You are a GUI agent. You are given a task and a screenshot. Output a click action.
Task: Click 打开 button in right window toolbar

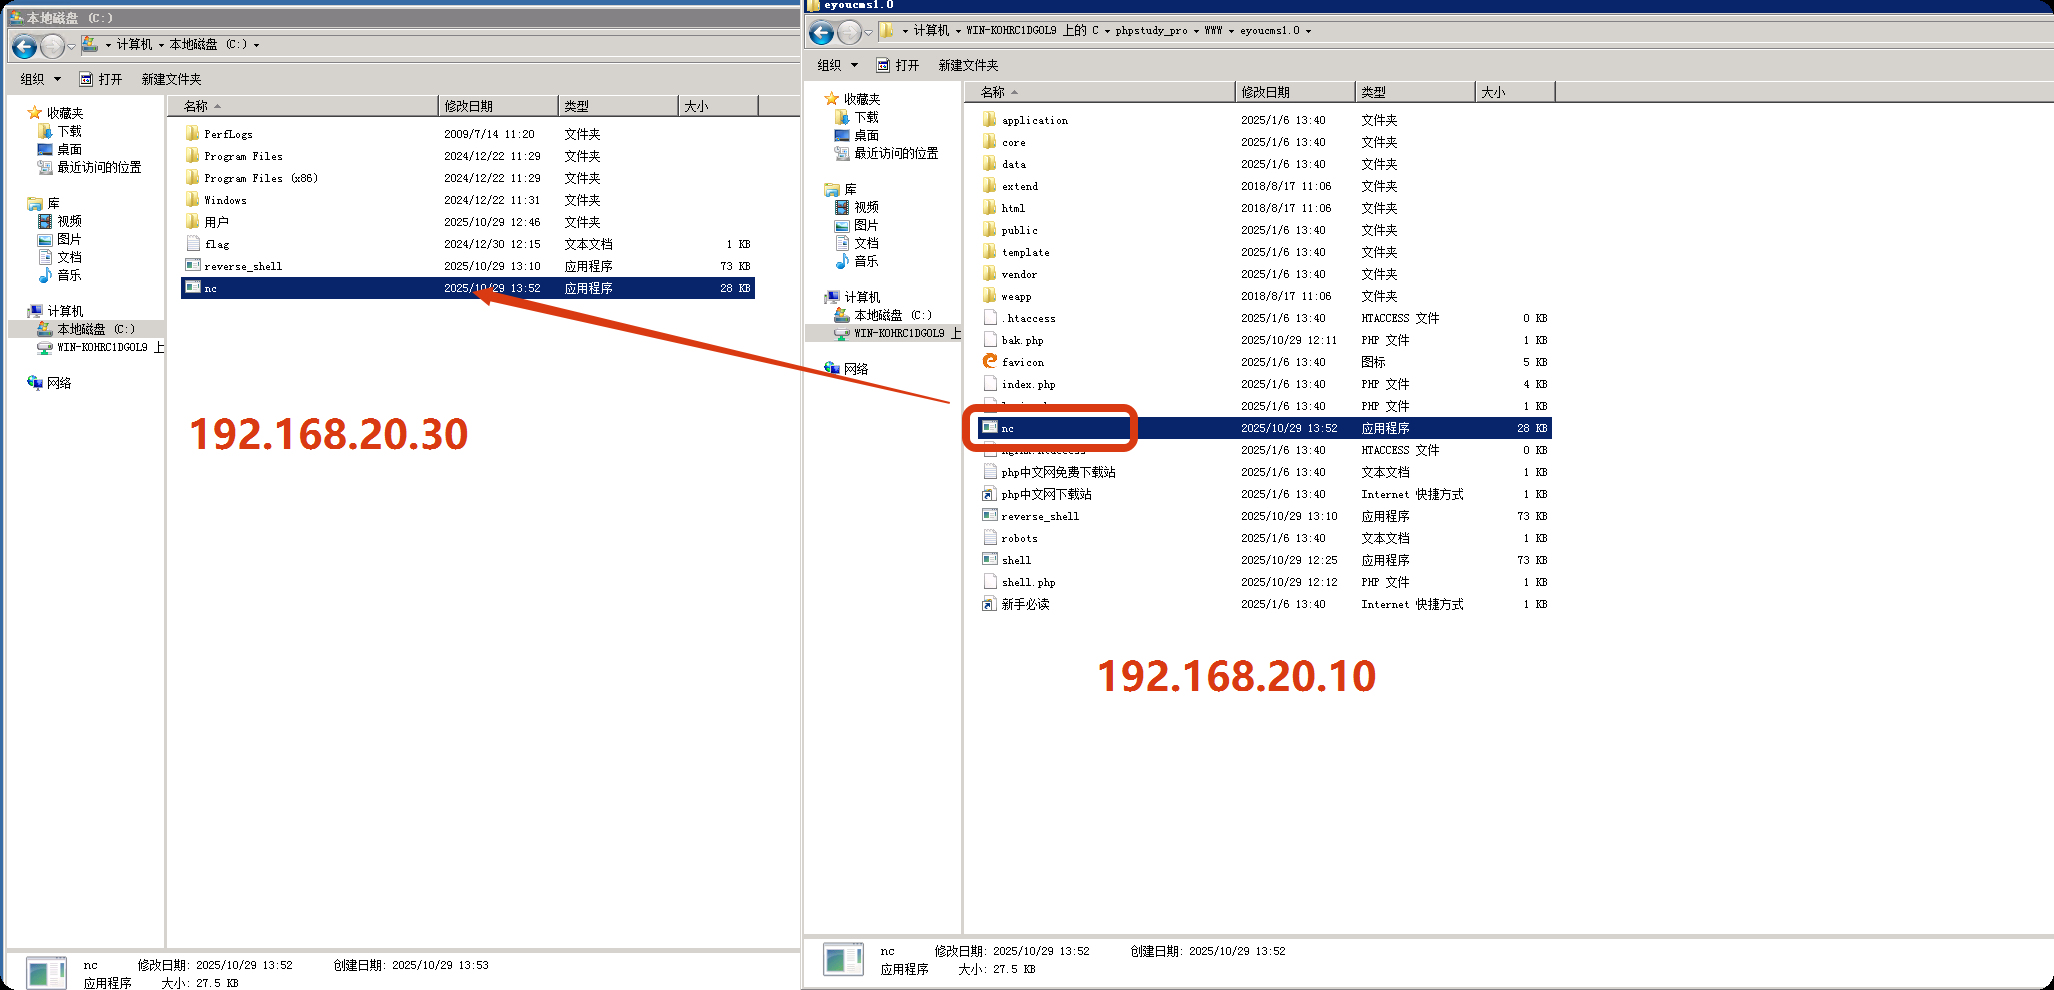click(x=898, y=65)
